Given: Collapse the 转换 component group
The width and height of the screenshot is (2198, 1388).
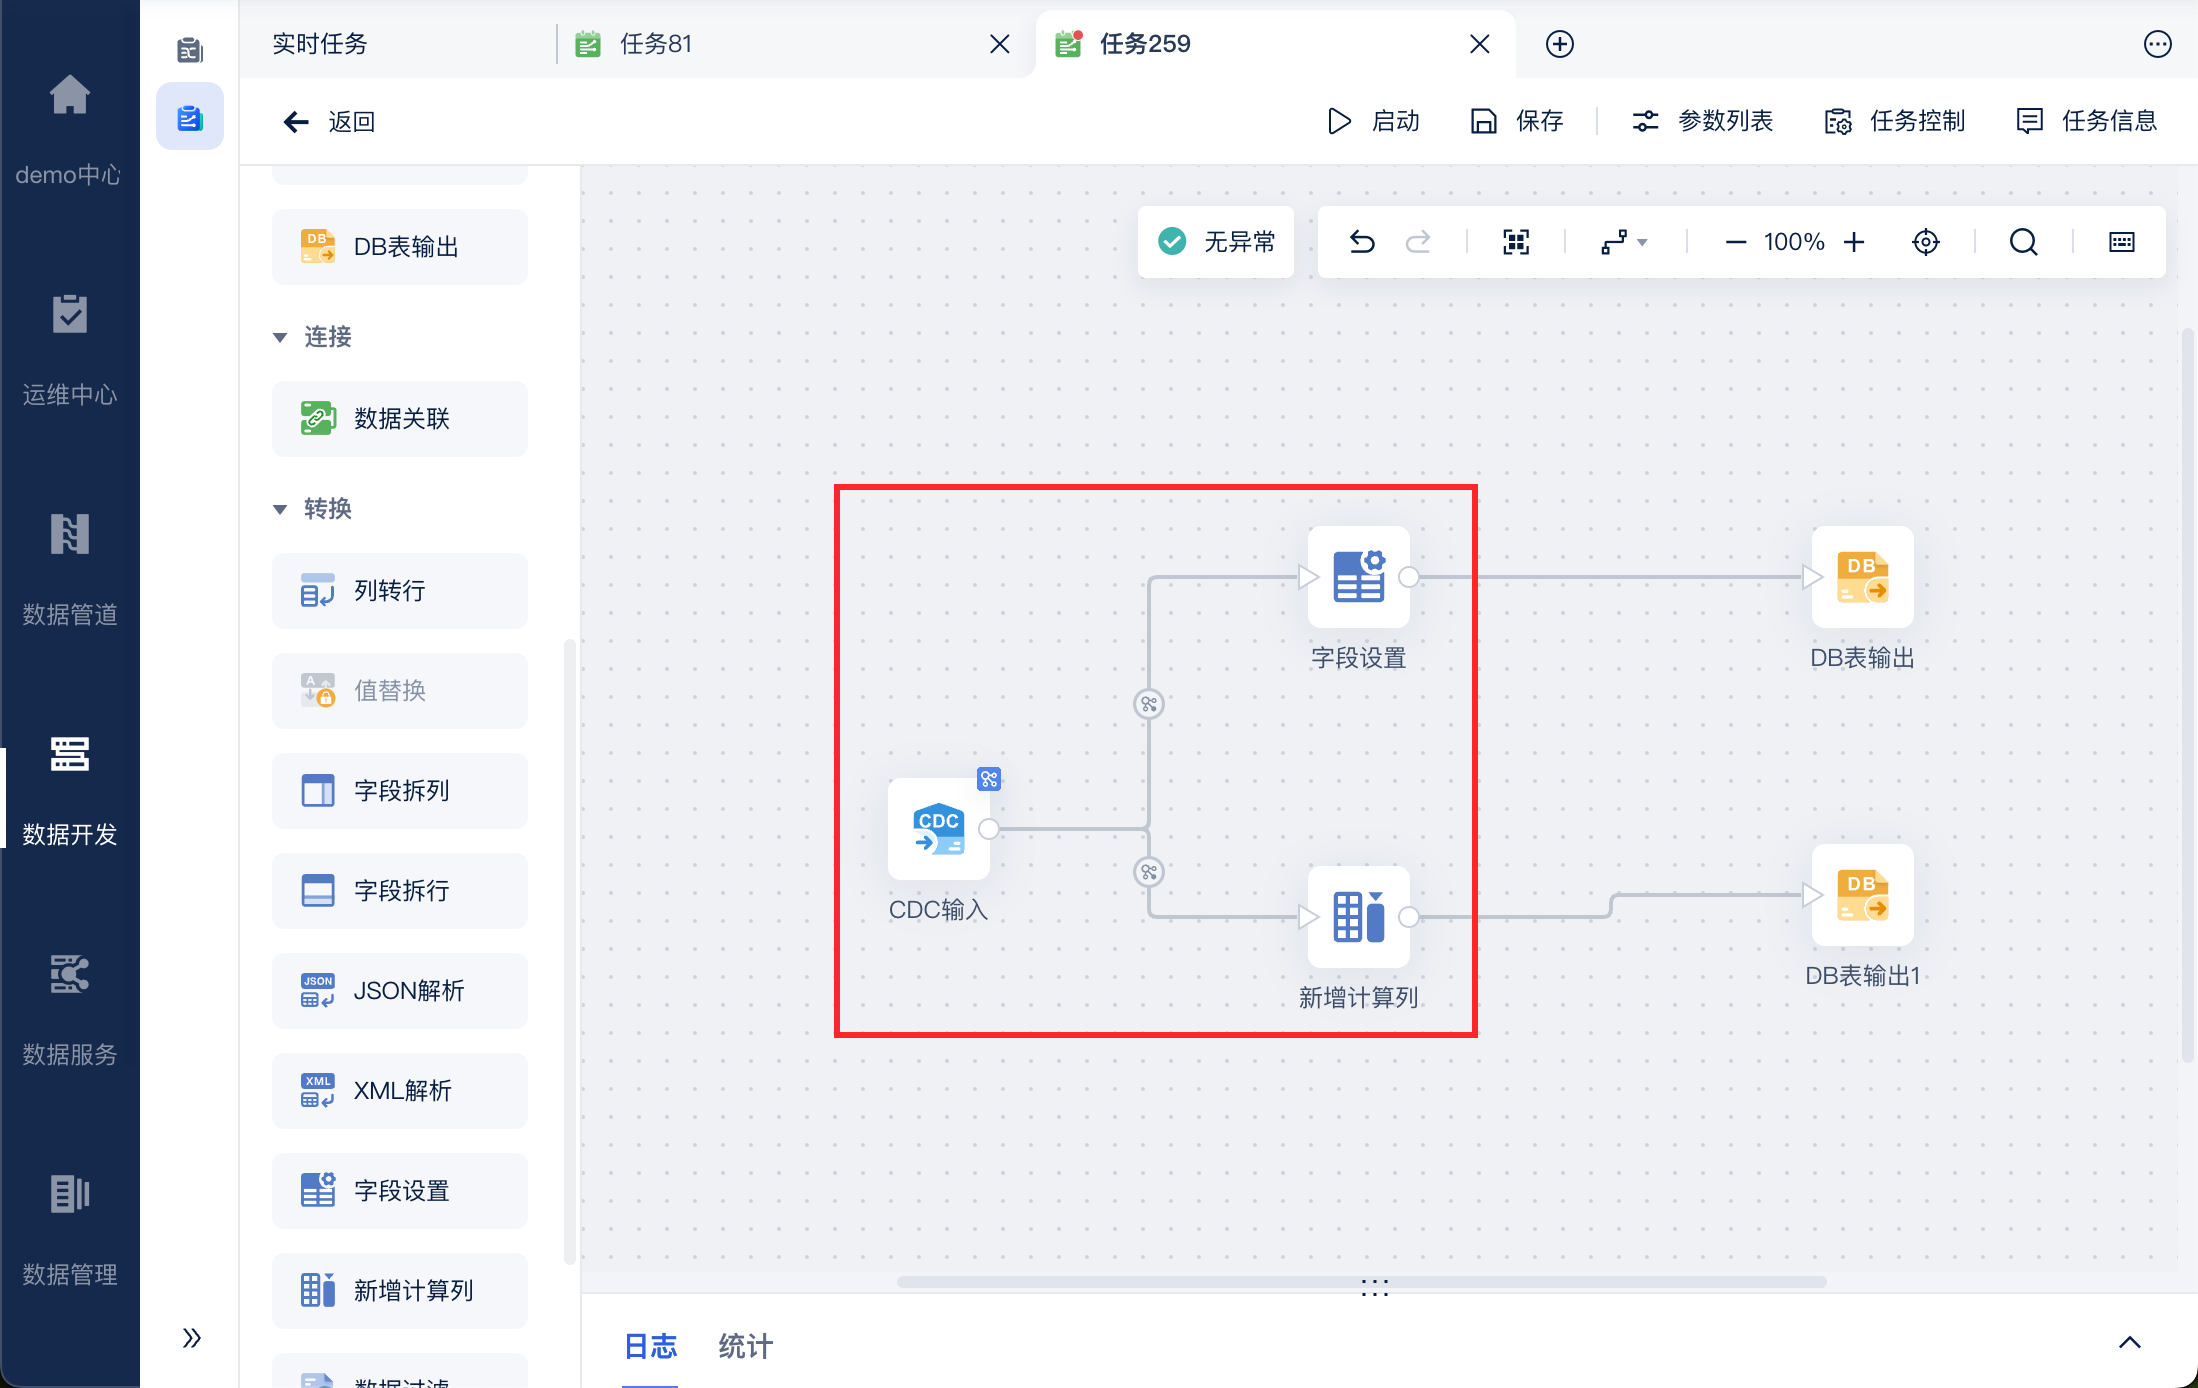Looking at the screenshot, I should coord(281,509).
